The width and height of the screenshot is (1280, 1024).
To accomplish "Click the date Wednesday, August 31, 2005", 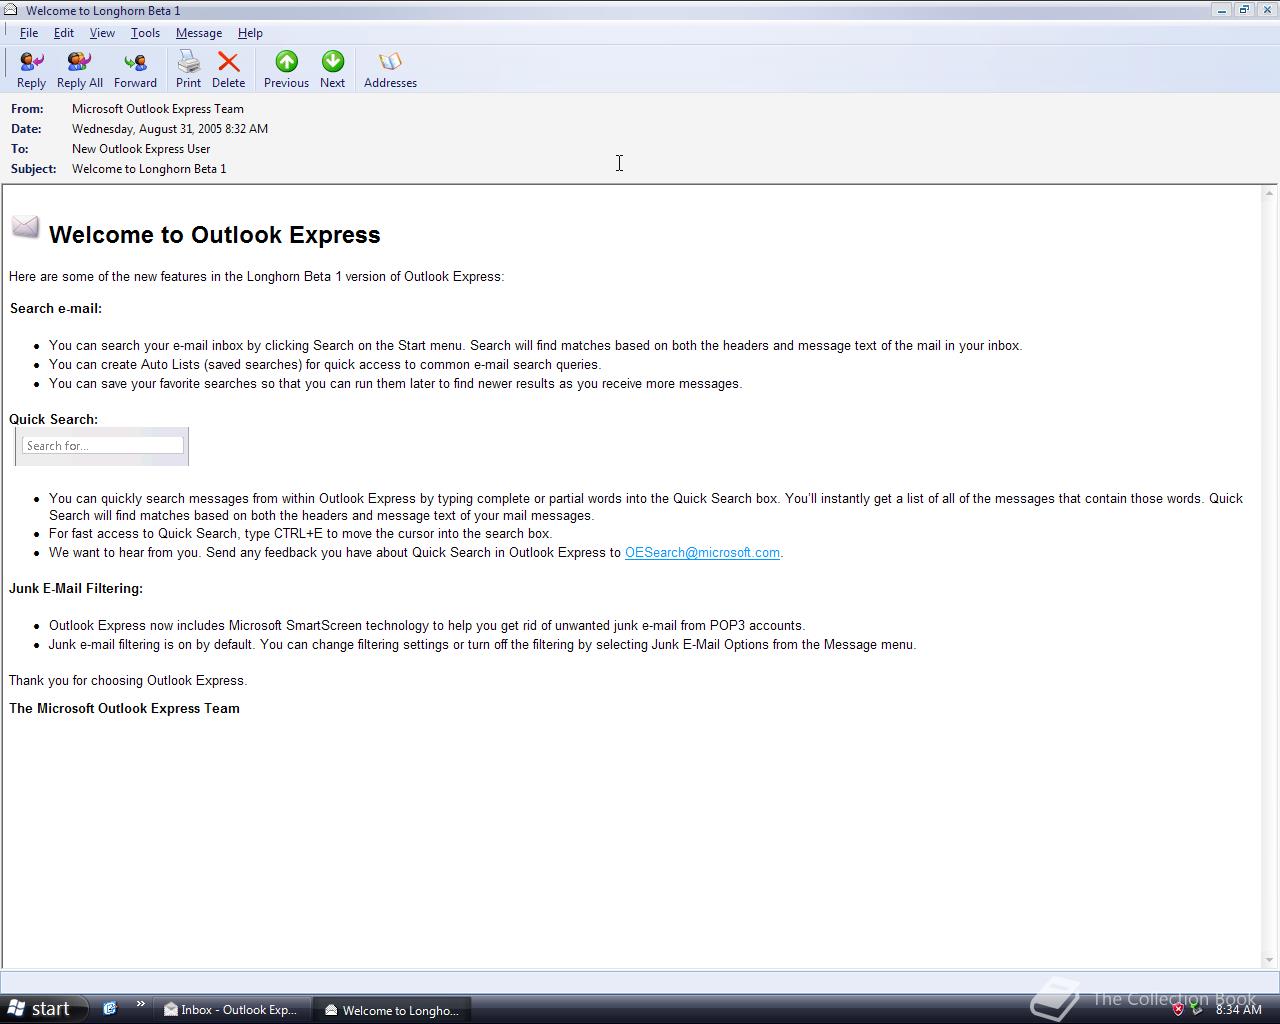I will click(x=170, y=129).
